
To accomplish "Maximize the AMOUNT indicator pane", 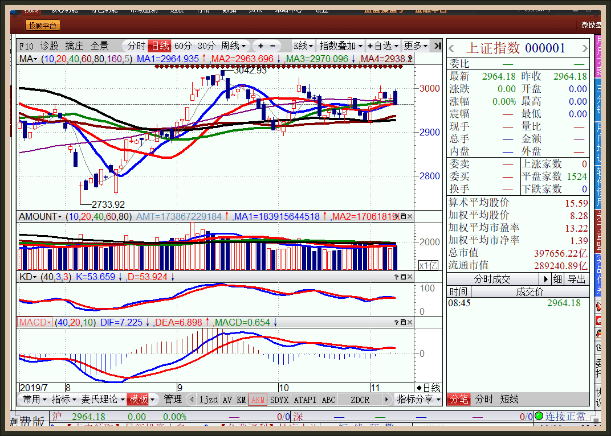I will 404,216.
